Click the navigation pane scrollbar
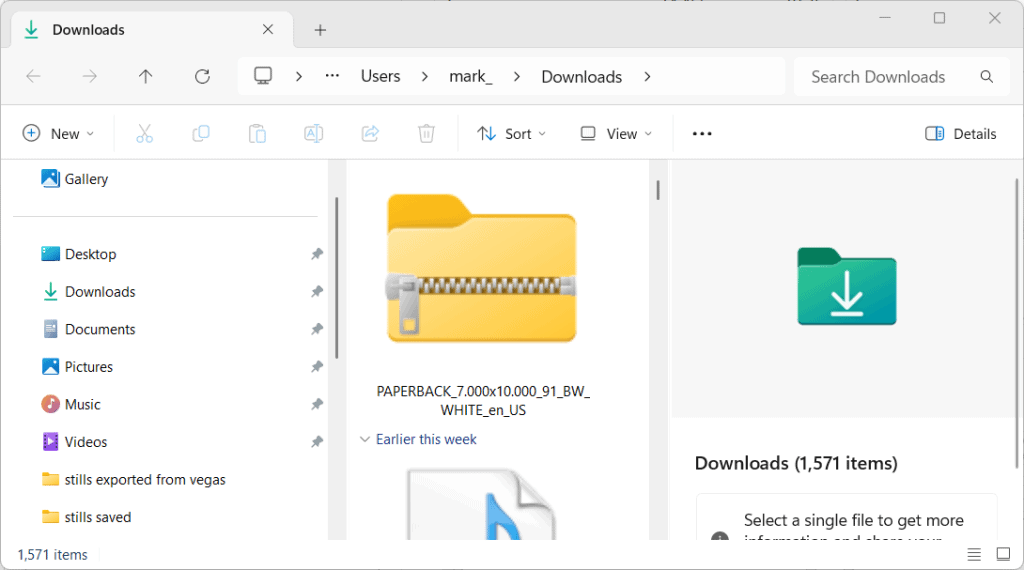Screen dimensions: 1024x570 (x=337, y=277)
